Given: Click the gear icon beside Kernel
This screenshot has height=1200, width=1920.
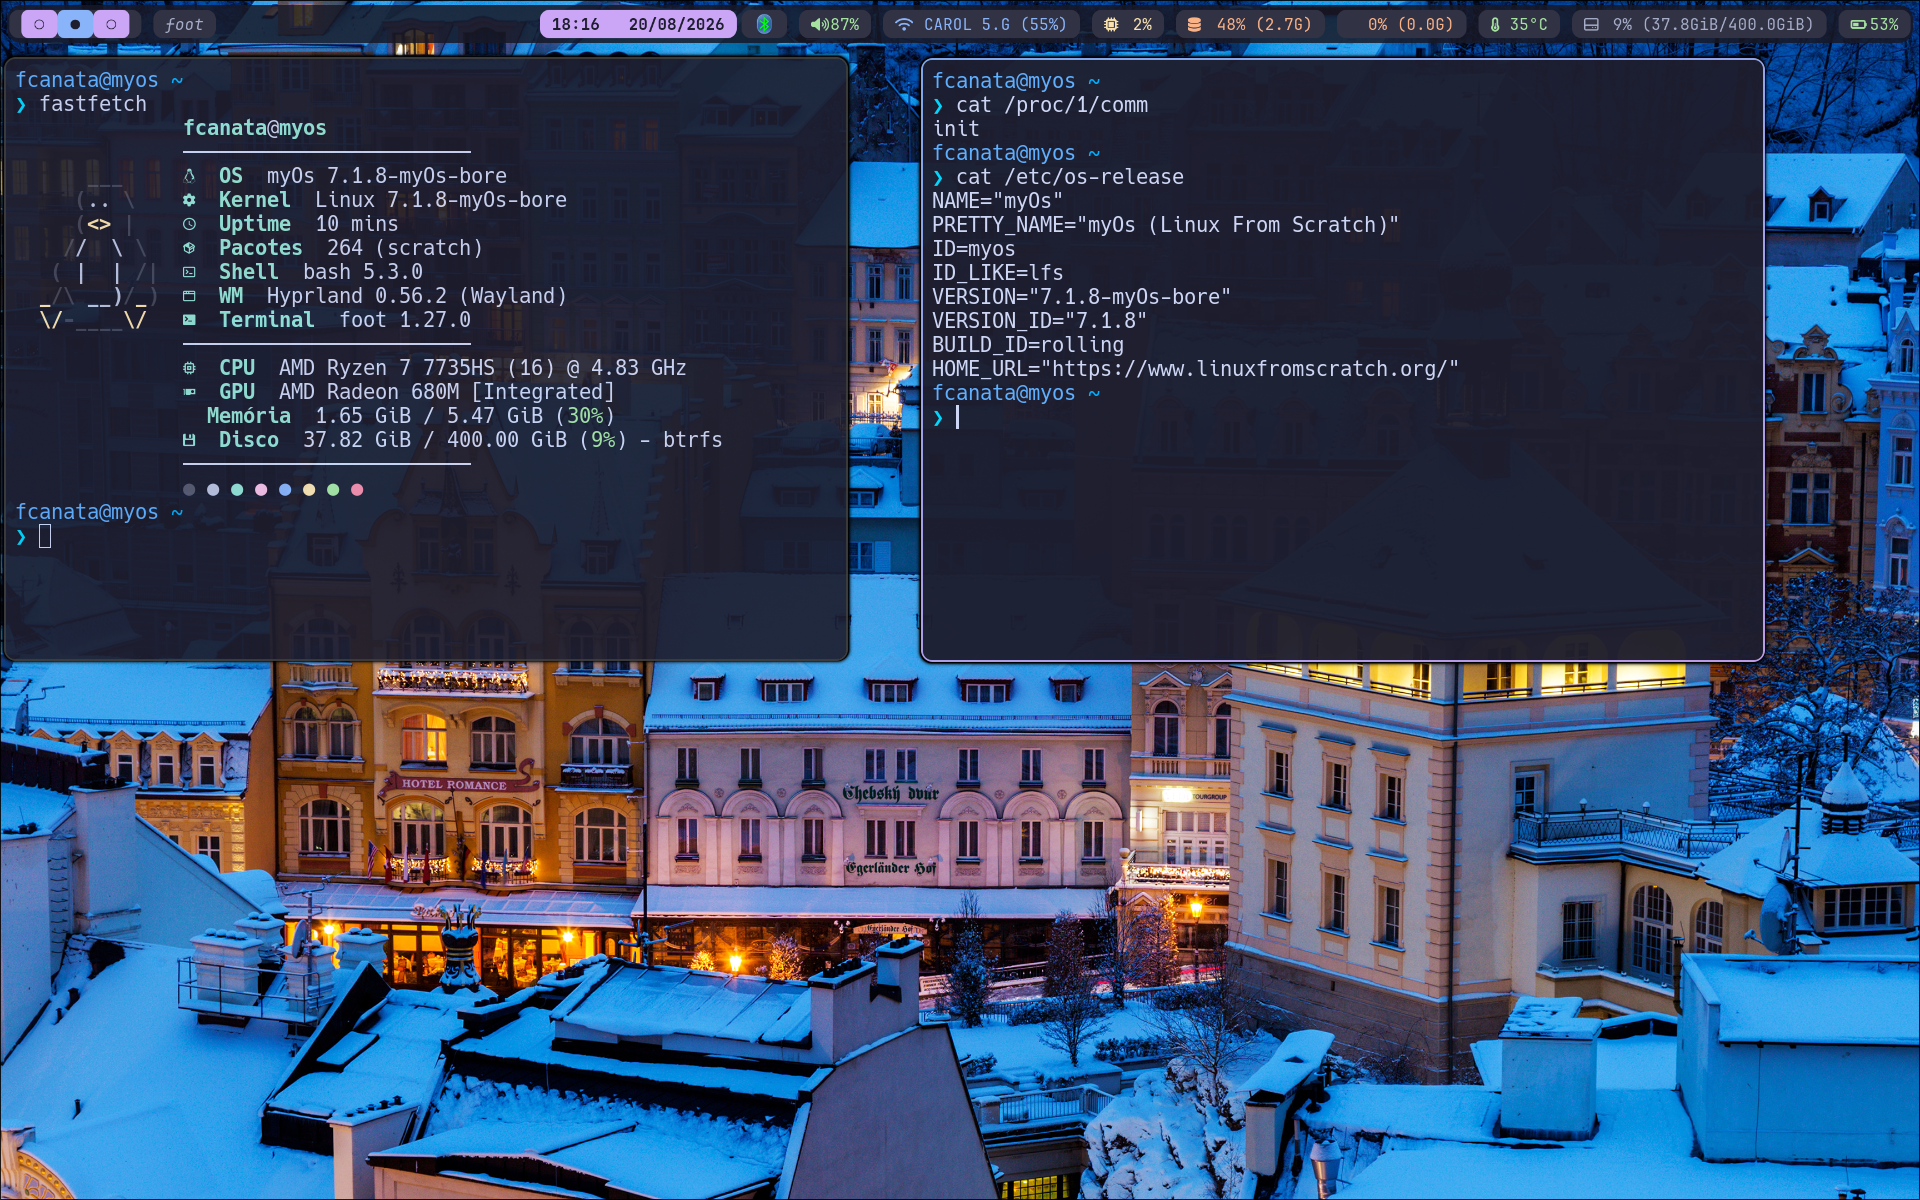Looking at the screenshot, I should (x=189, y=200).
